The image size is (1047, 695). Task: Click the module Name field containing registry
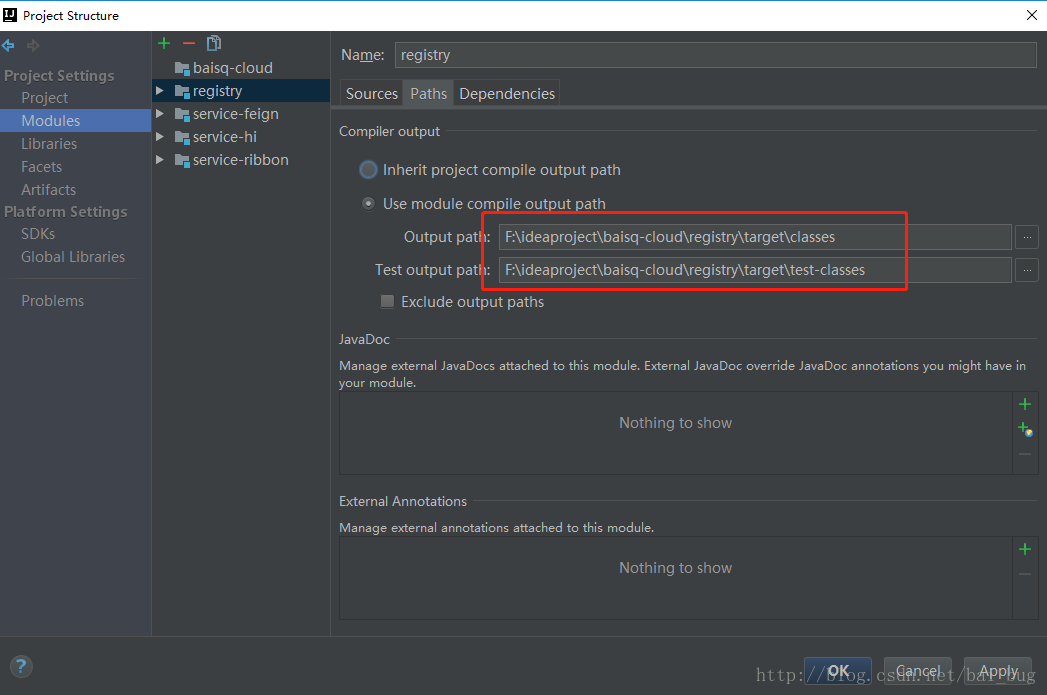(x=715, y=55)
